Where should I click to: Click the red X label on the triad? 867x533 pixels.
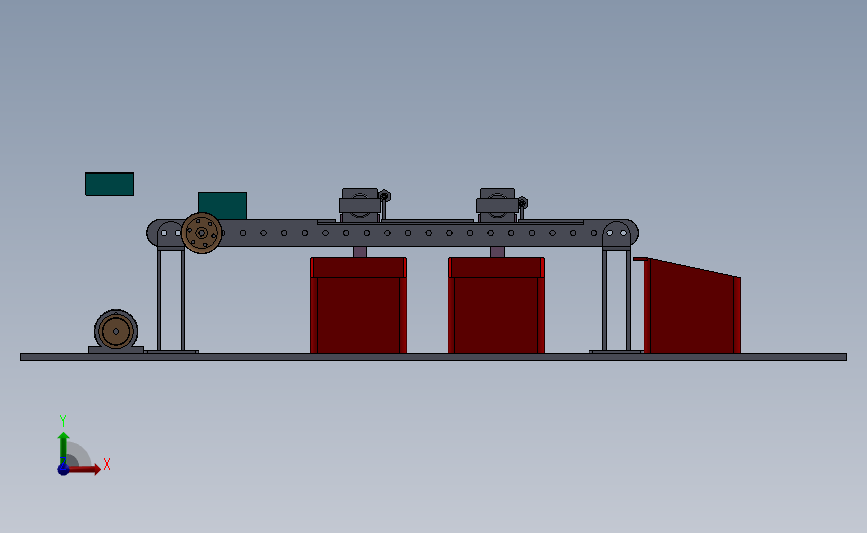pos(107,464)
